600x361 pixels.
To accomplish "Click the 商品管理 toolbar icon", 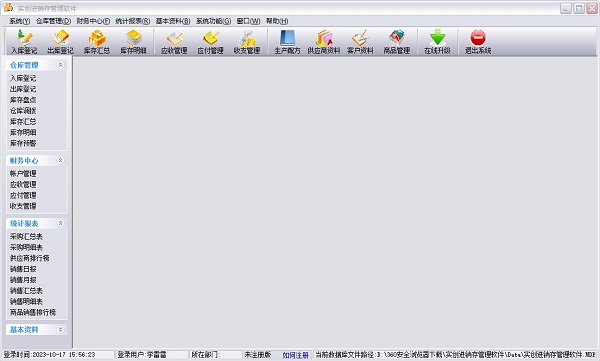I will tap(397, 41).
